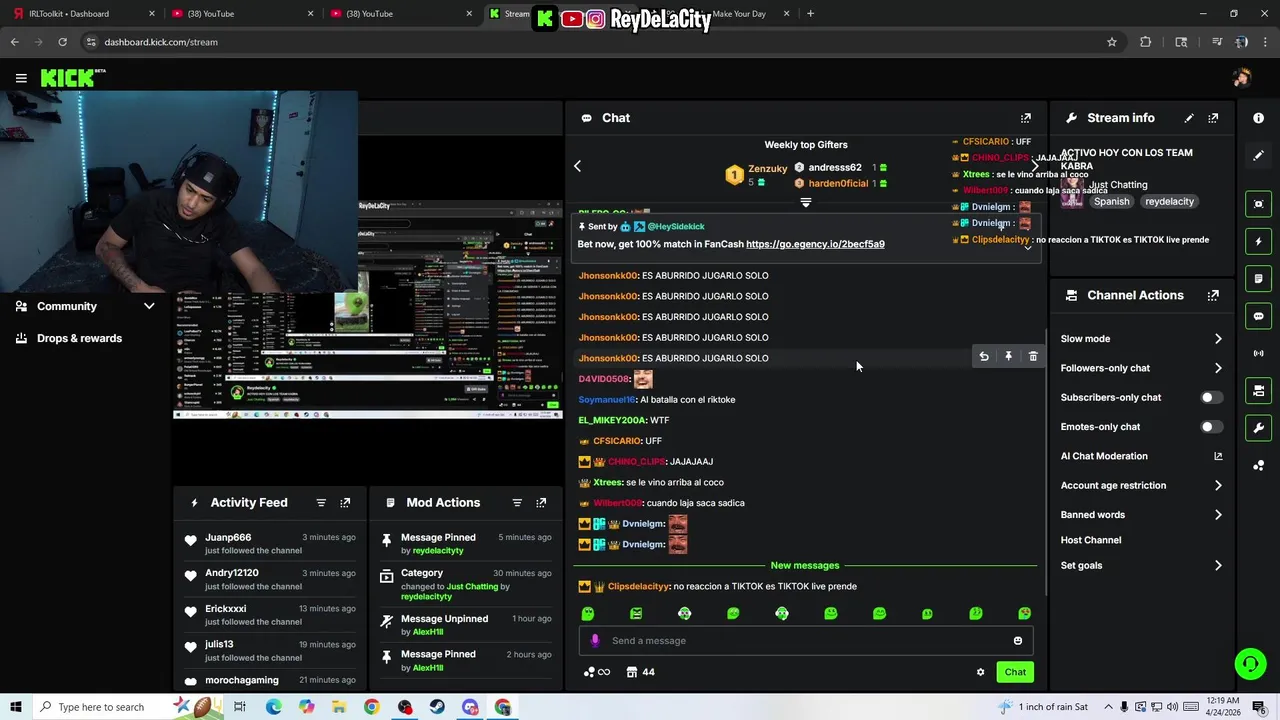Click the lightning bolt icon in right sidebar
This screenshot has width=1280, height=720.
point(1258,241)
